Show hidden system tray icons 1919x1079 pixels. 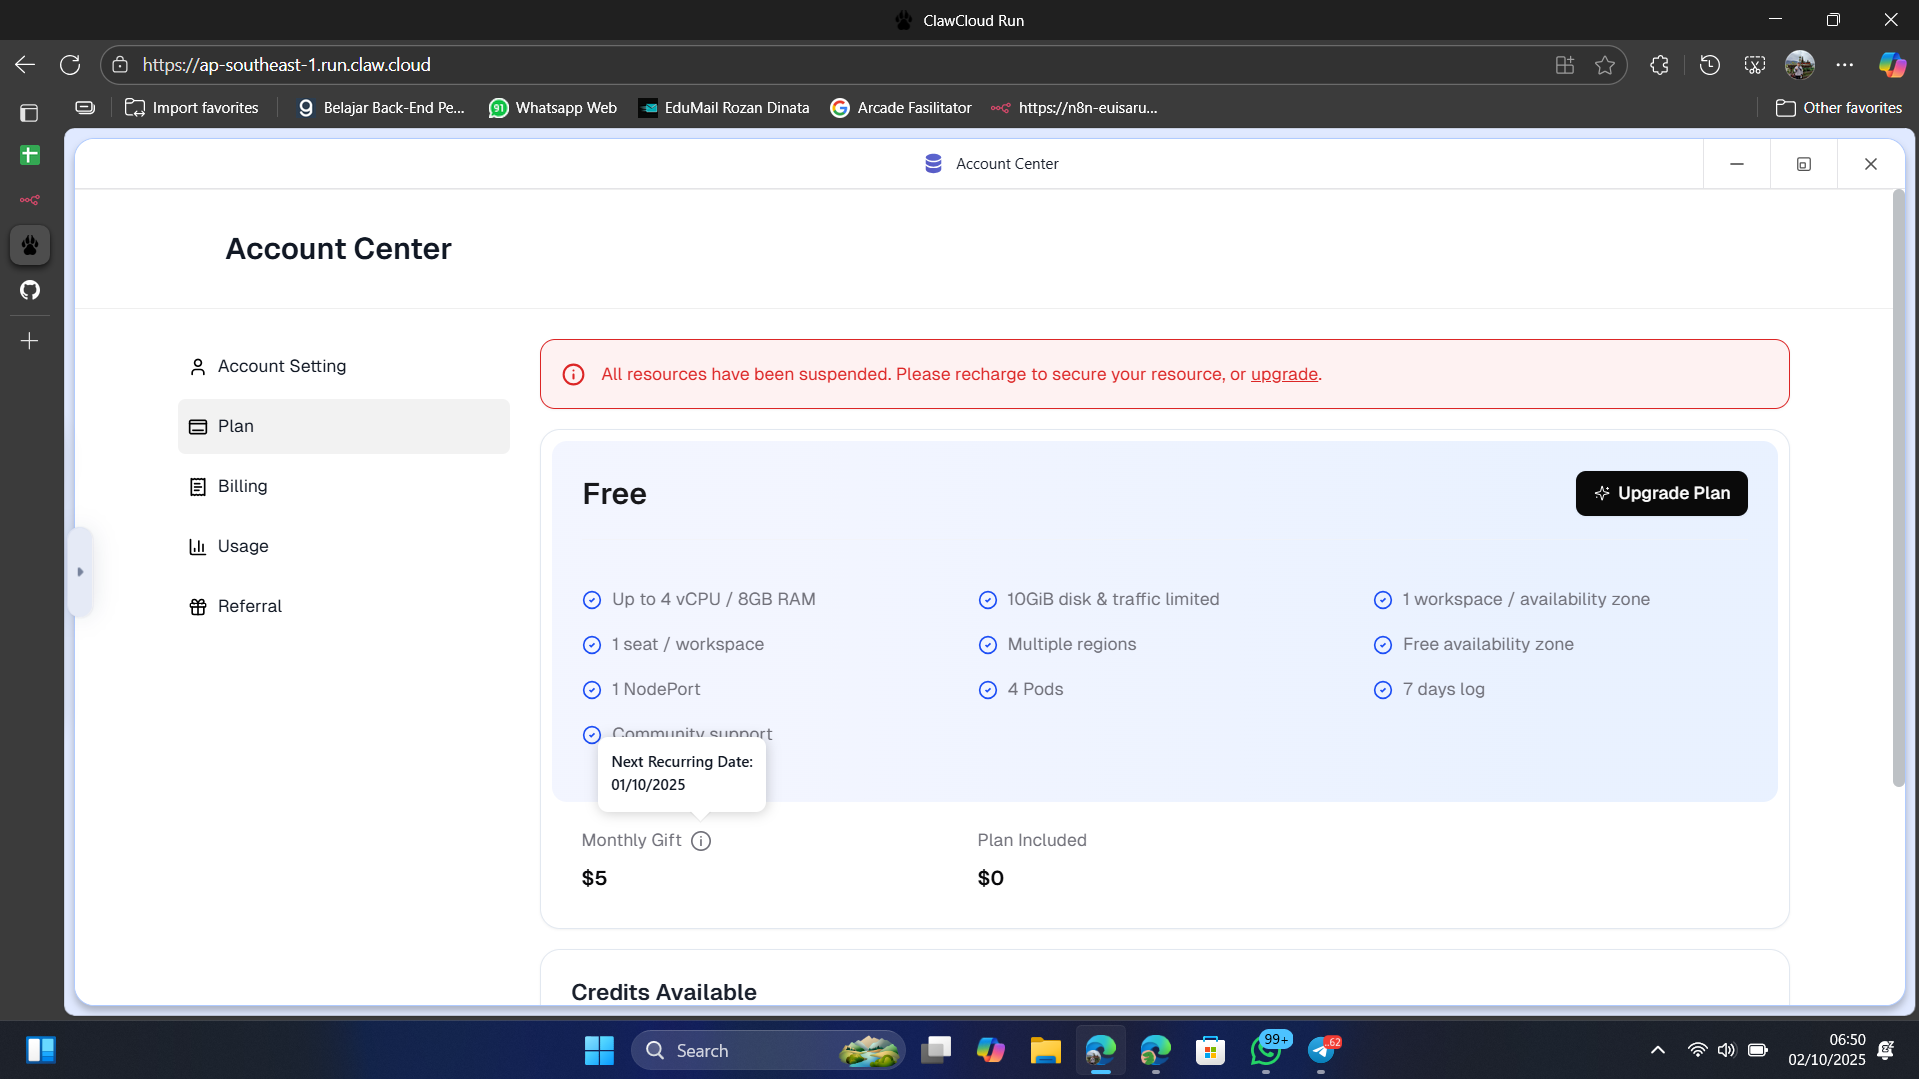point(1657,1050)
